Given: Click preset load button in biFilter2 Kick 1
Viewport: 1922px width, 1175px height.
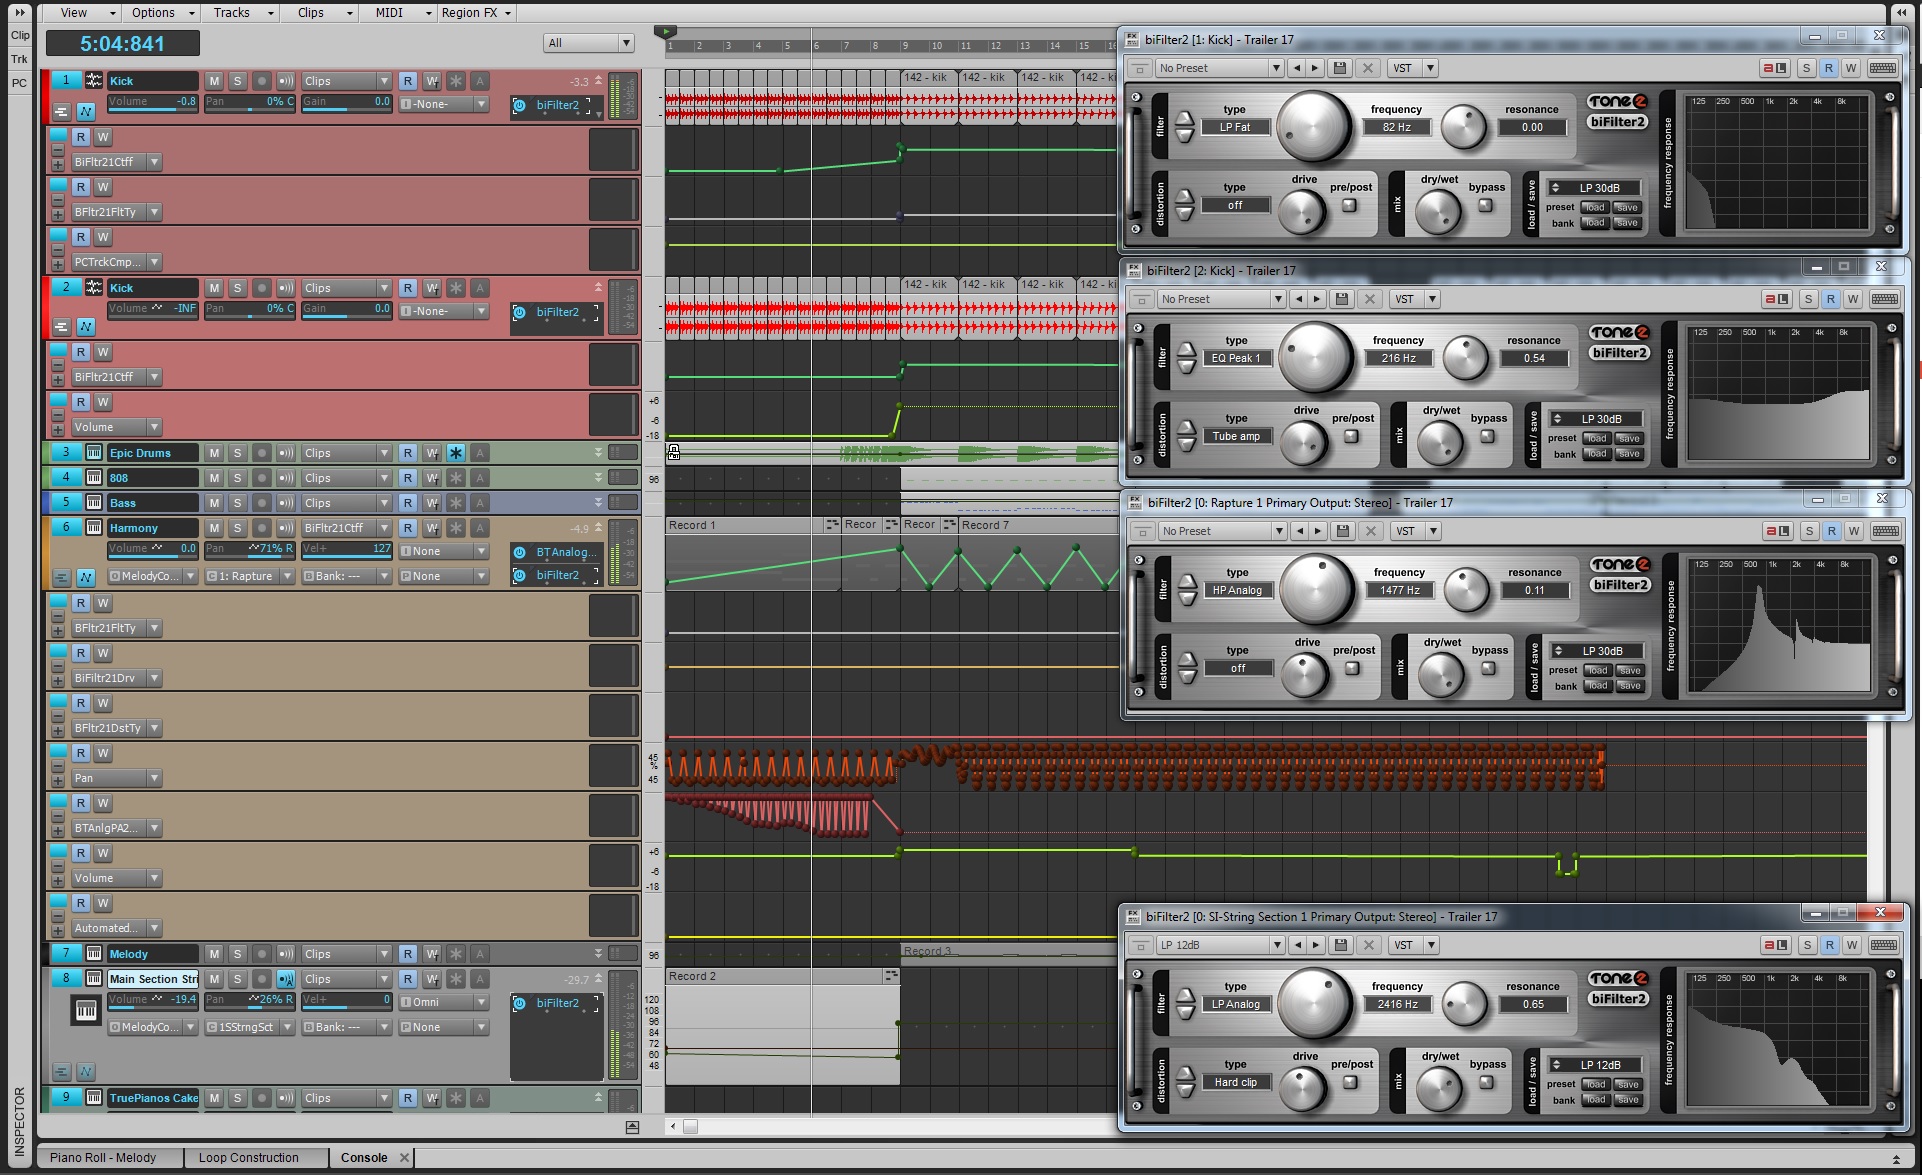Looking at the screenshot, I should point(1593,208).
